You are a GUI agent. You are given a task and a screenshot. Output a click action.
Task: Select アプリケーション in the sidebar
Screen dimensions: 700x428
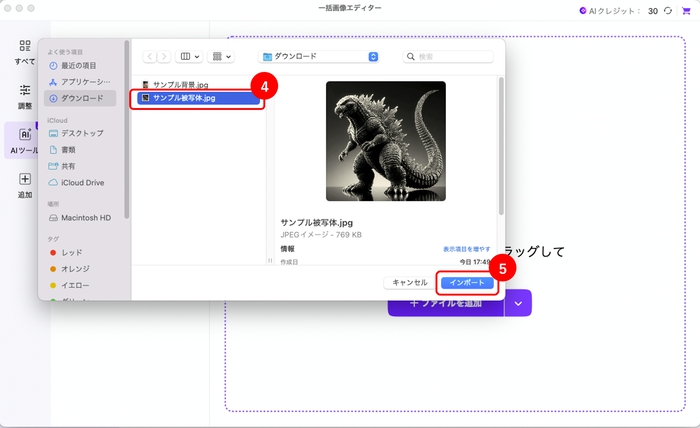pyautogui.click(x=79, y=82)
